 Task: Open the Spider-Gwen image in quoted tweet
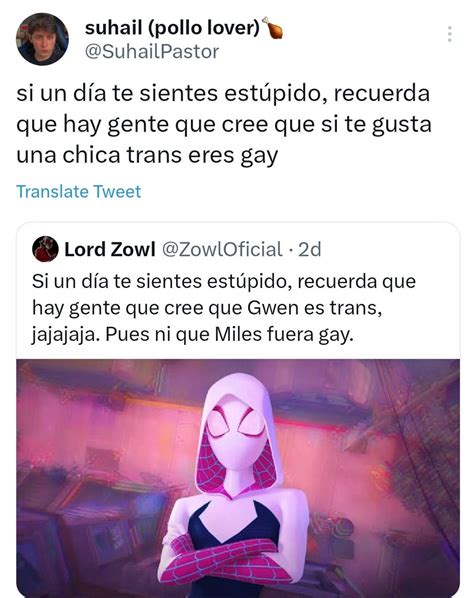[238, 478]
